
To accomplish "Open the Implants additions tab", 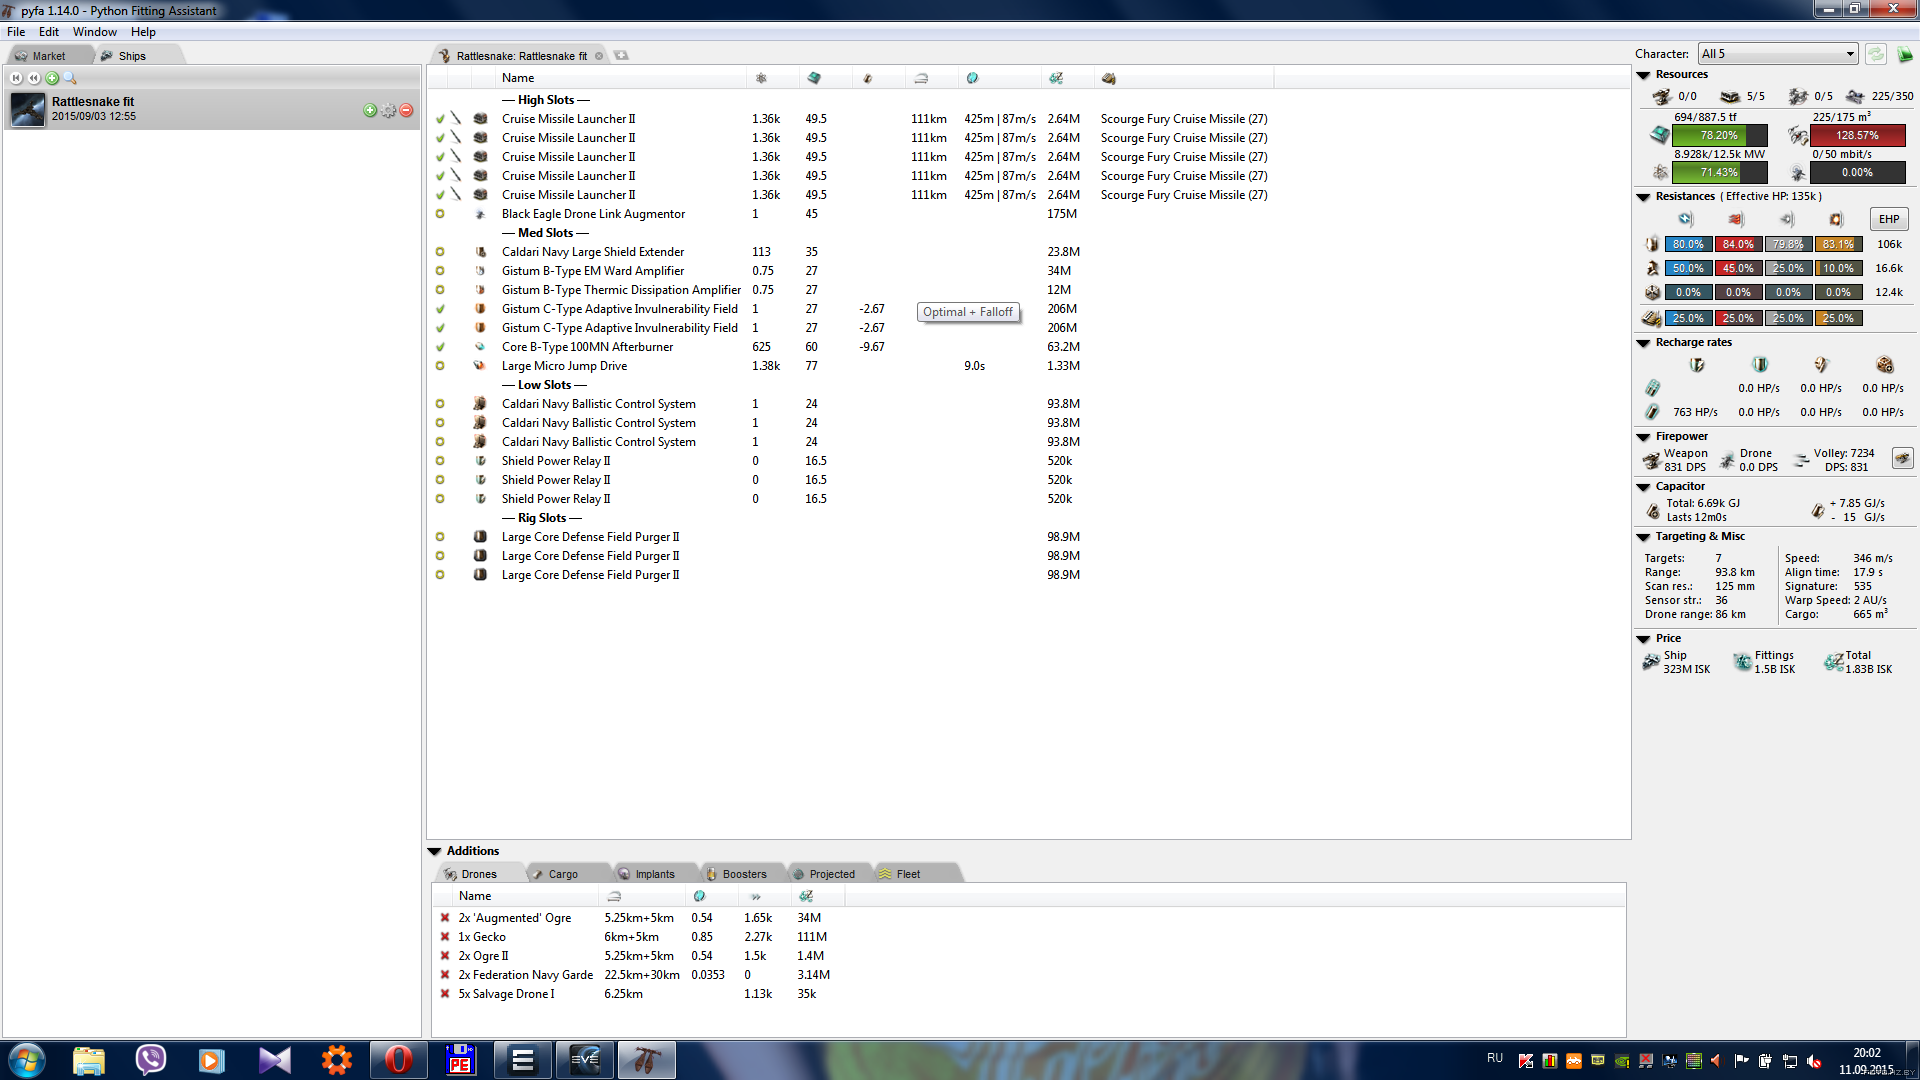I will coord(654,874).
